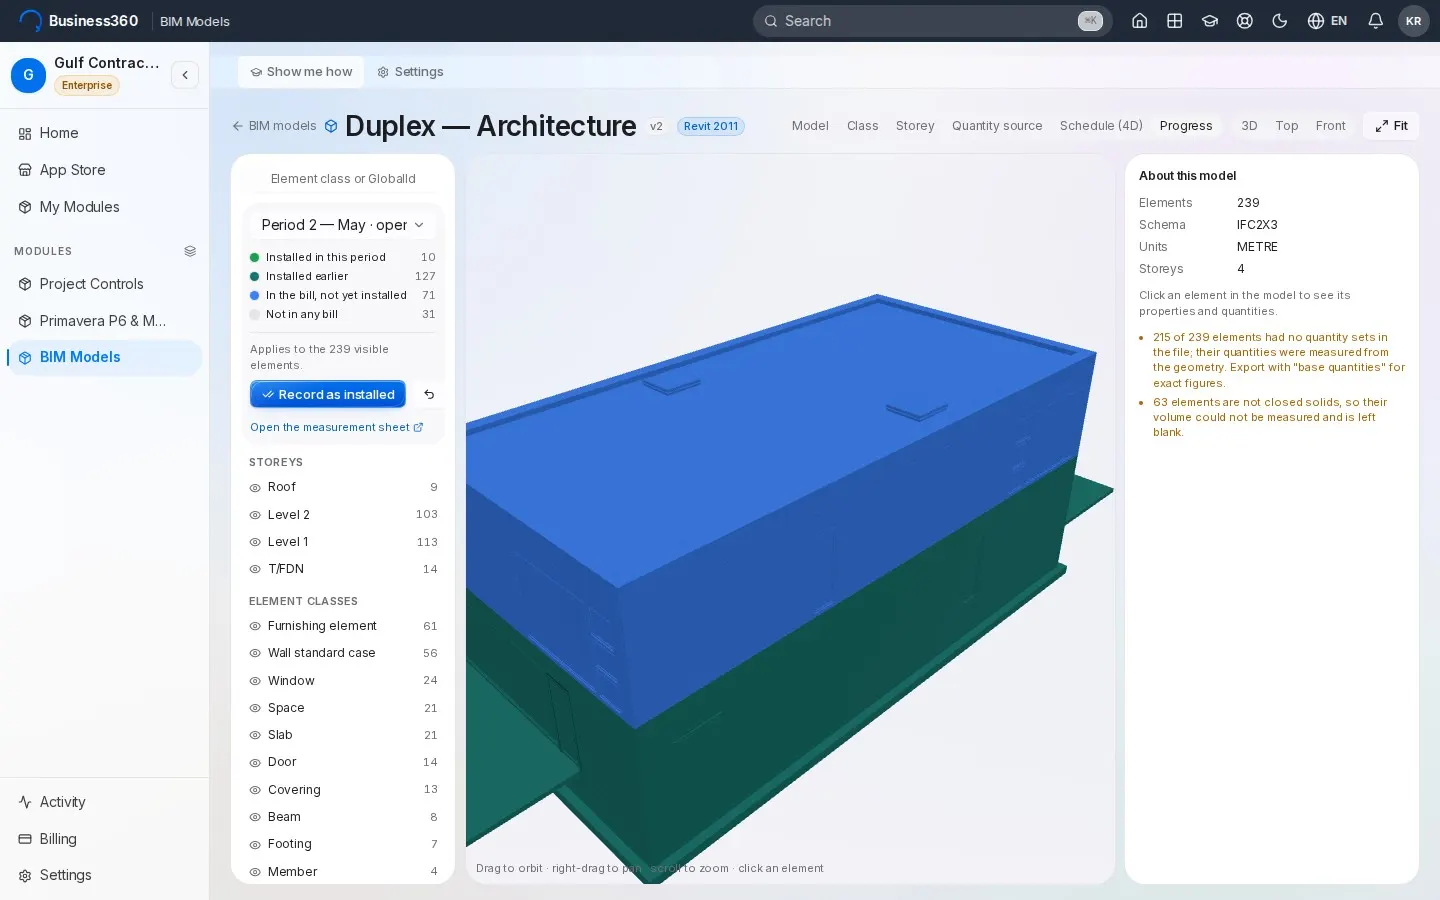Switch to the Quantity source tab
The height and width of the screenshot is (900, 1440).
(997, 126)
